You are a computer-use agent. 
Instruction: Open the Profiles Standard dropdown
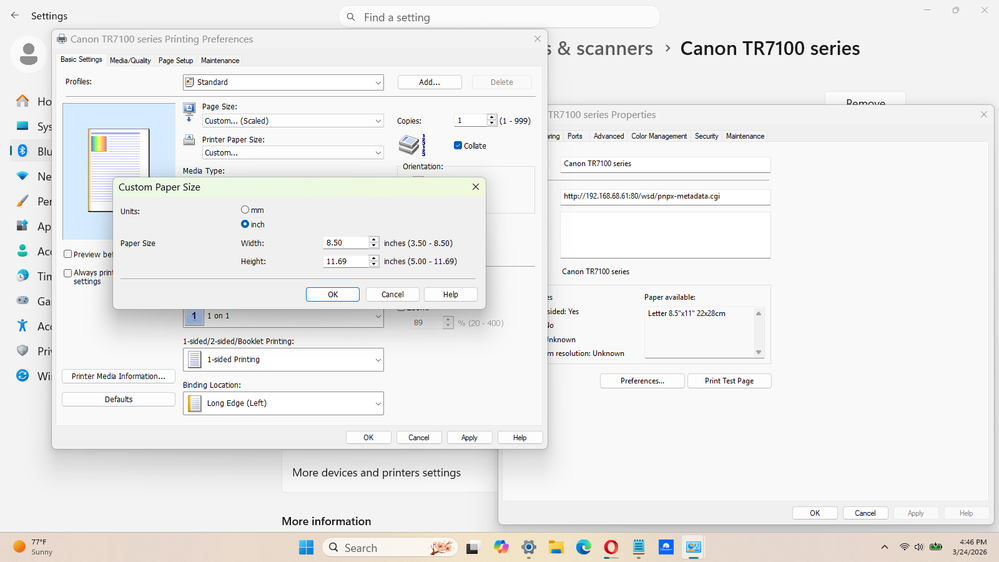click(284, 82)
